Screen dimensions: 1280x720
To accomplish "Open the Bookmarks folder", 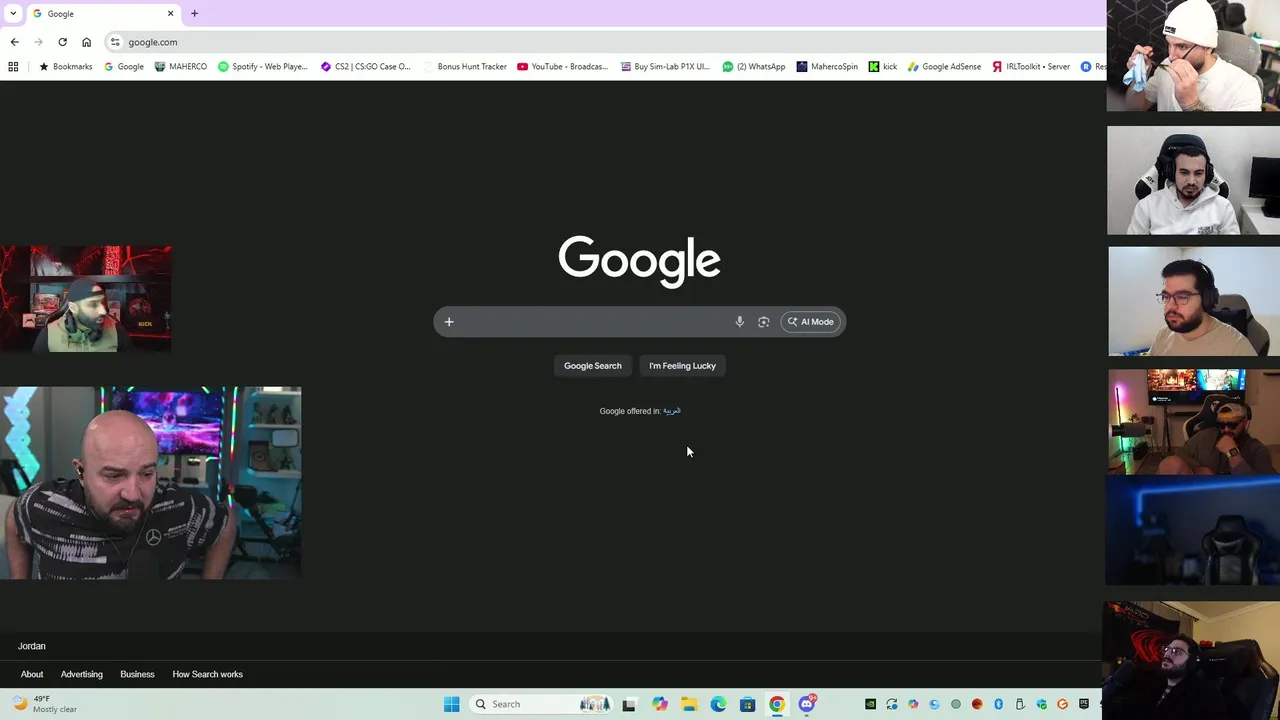I will tap(65, 67).
